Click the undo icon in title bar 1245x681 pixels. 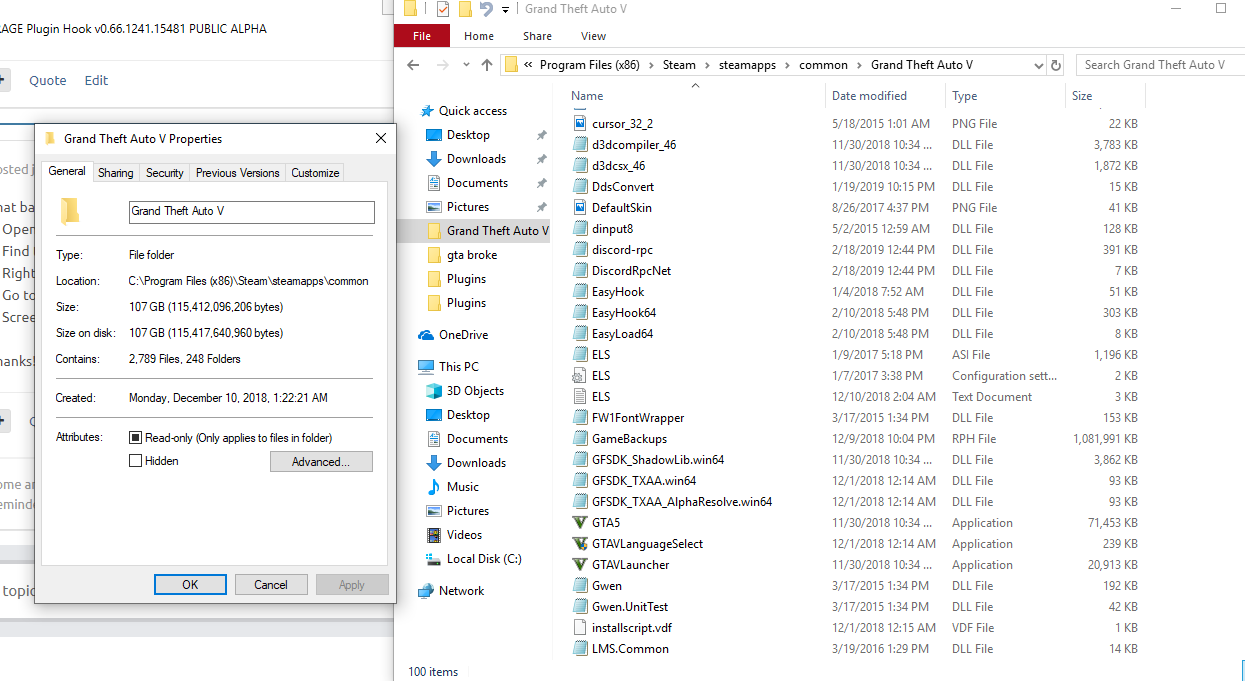[486, 9]
